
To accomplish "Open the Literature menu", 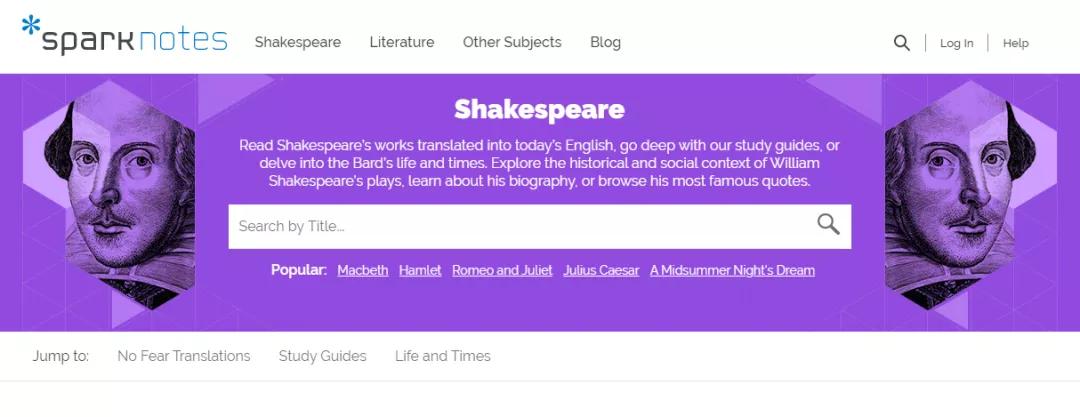I will pyautogui.click(x=402, y=42).
